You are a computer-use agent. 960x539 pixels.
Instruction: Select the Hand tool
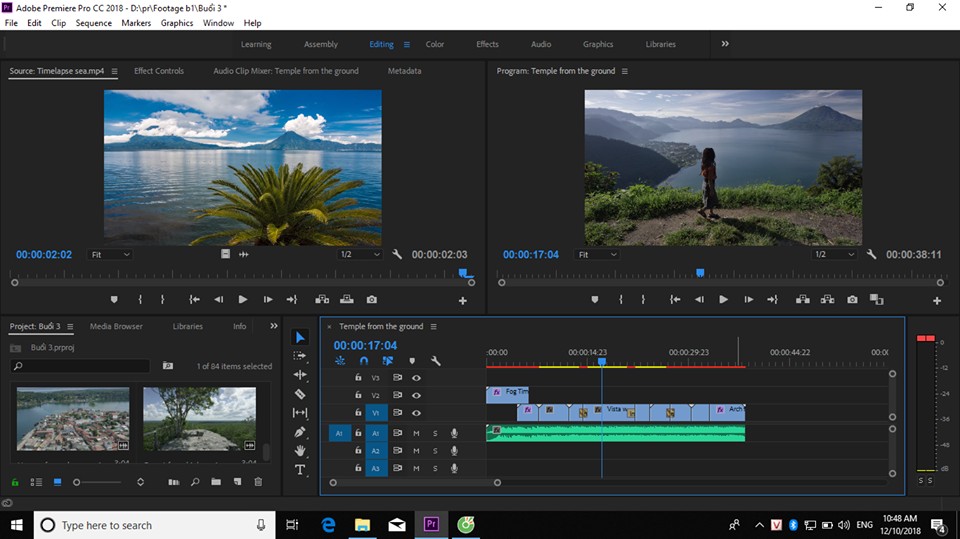[x=300, y=451]
